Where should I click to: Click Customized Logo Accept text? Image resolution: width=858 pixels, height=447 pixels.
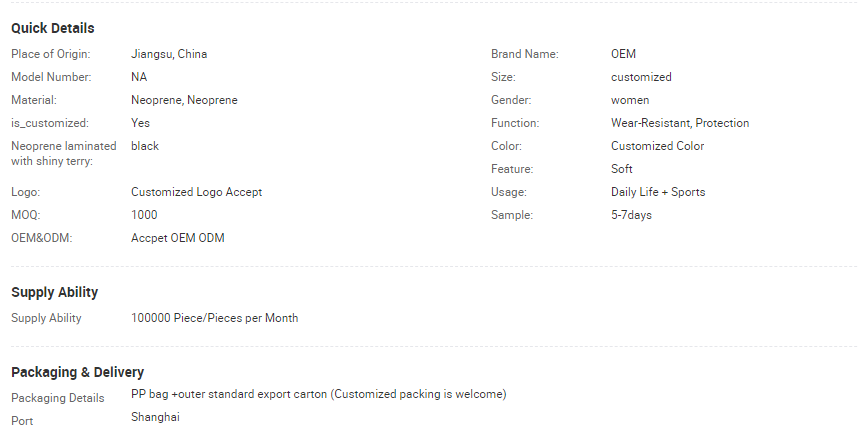[196, 192]
